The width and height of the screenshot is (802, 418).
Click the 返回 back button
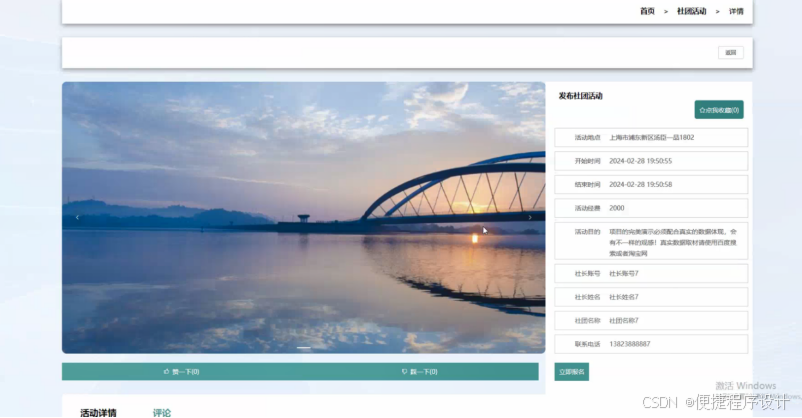click(x=731, y=53)
